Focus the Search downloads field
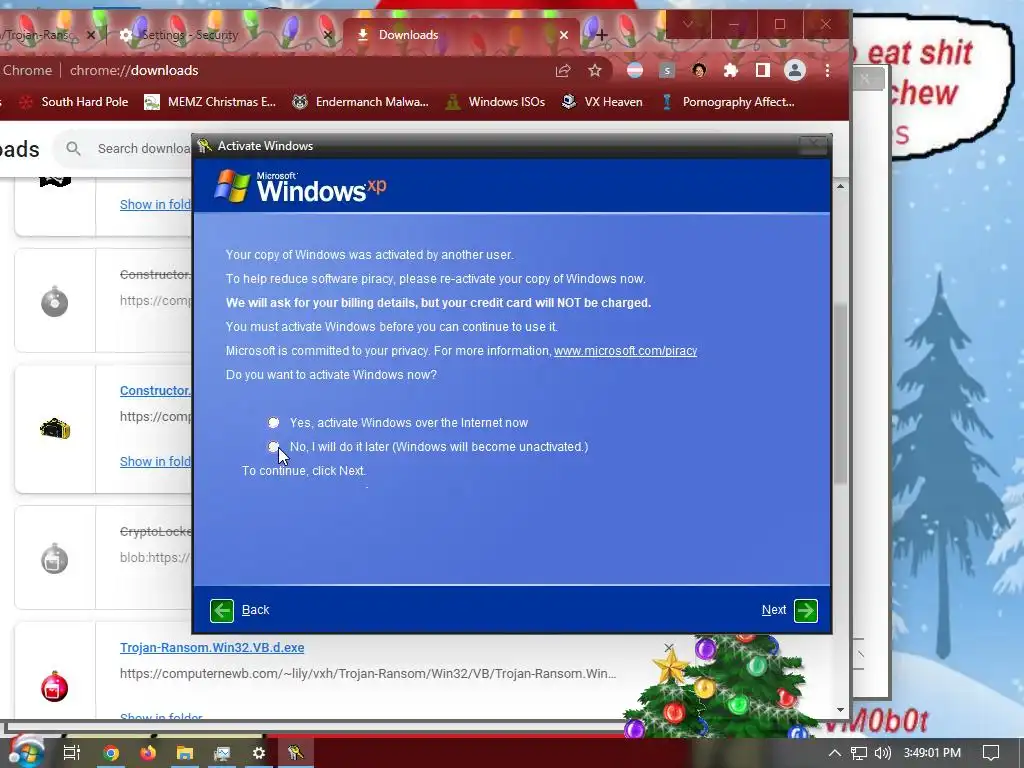The width and height of the screenshot is (1024, 768). point(144,149)
